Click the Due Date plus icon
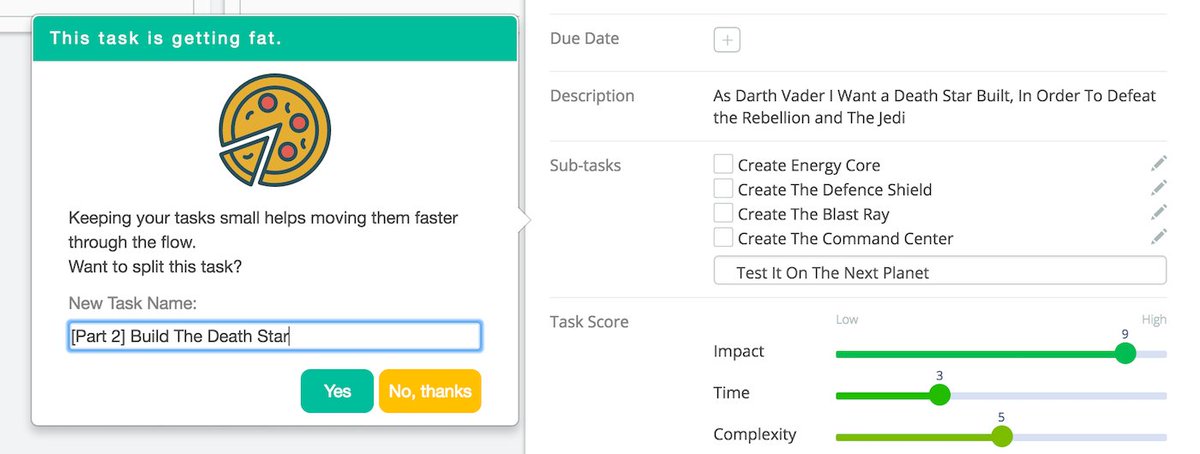Screen dimensions: 1200x454 pyautogui.click(x=727, y=40)
